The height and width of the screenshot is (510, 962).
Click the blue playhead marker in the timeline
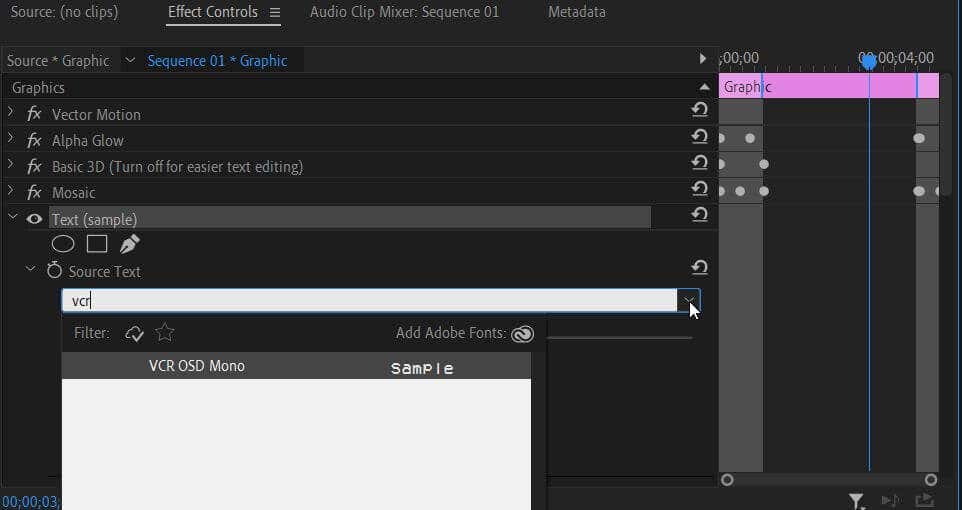tap(869, 62)
